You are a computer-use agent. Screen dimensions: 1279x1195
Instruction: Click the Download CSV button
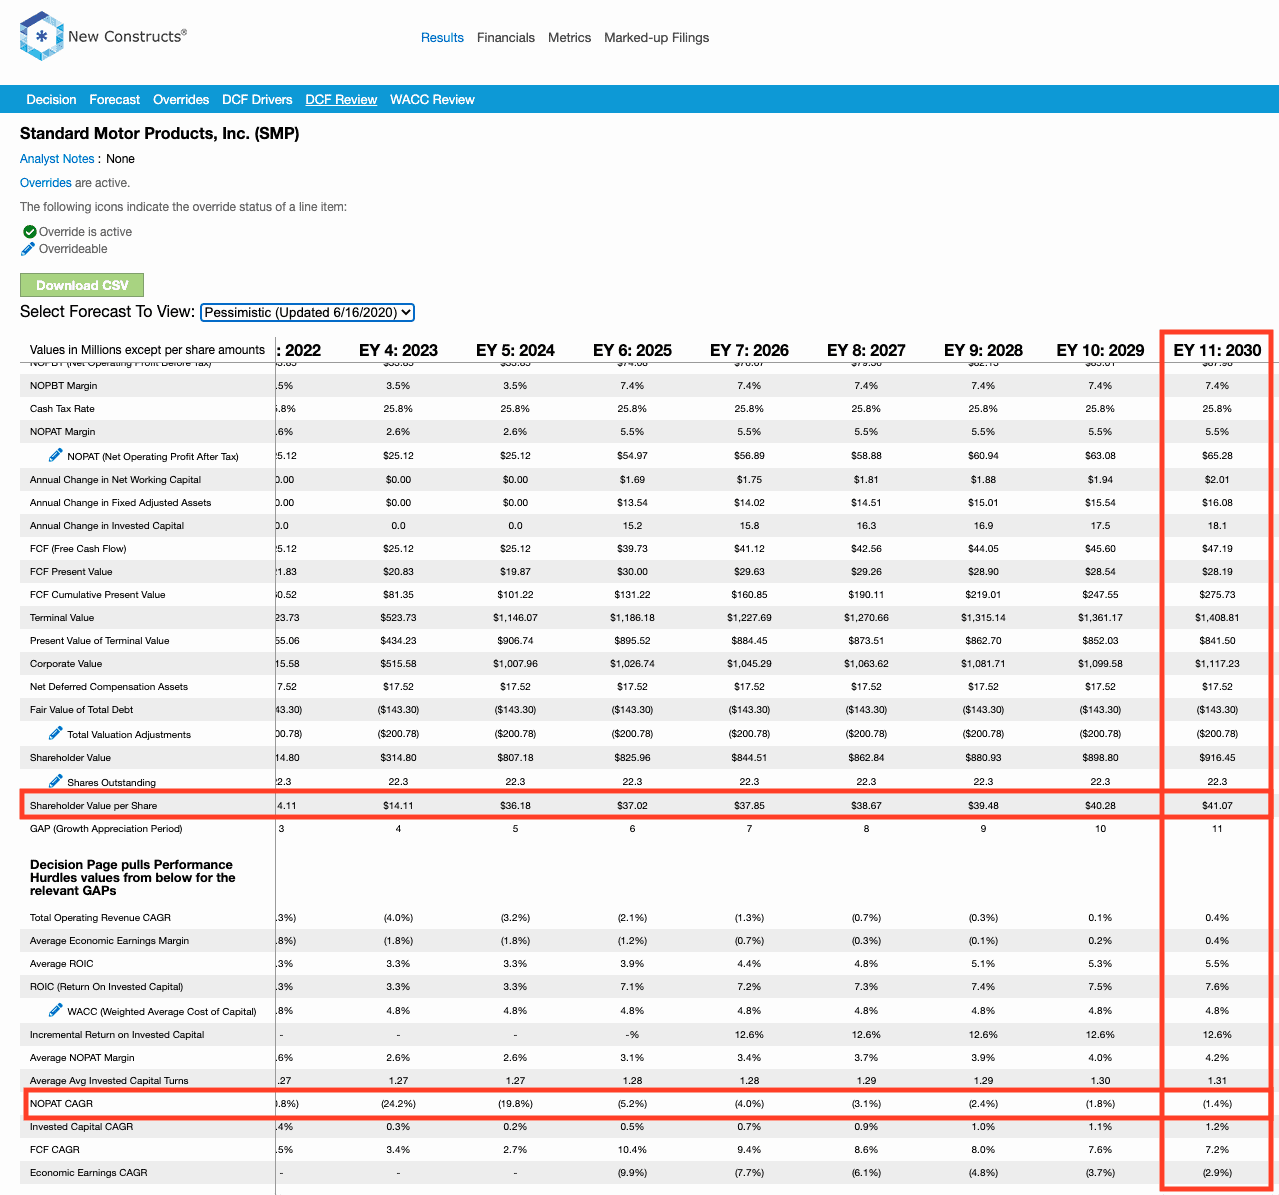pos(82,285)
